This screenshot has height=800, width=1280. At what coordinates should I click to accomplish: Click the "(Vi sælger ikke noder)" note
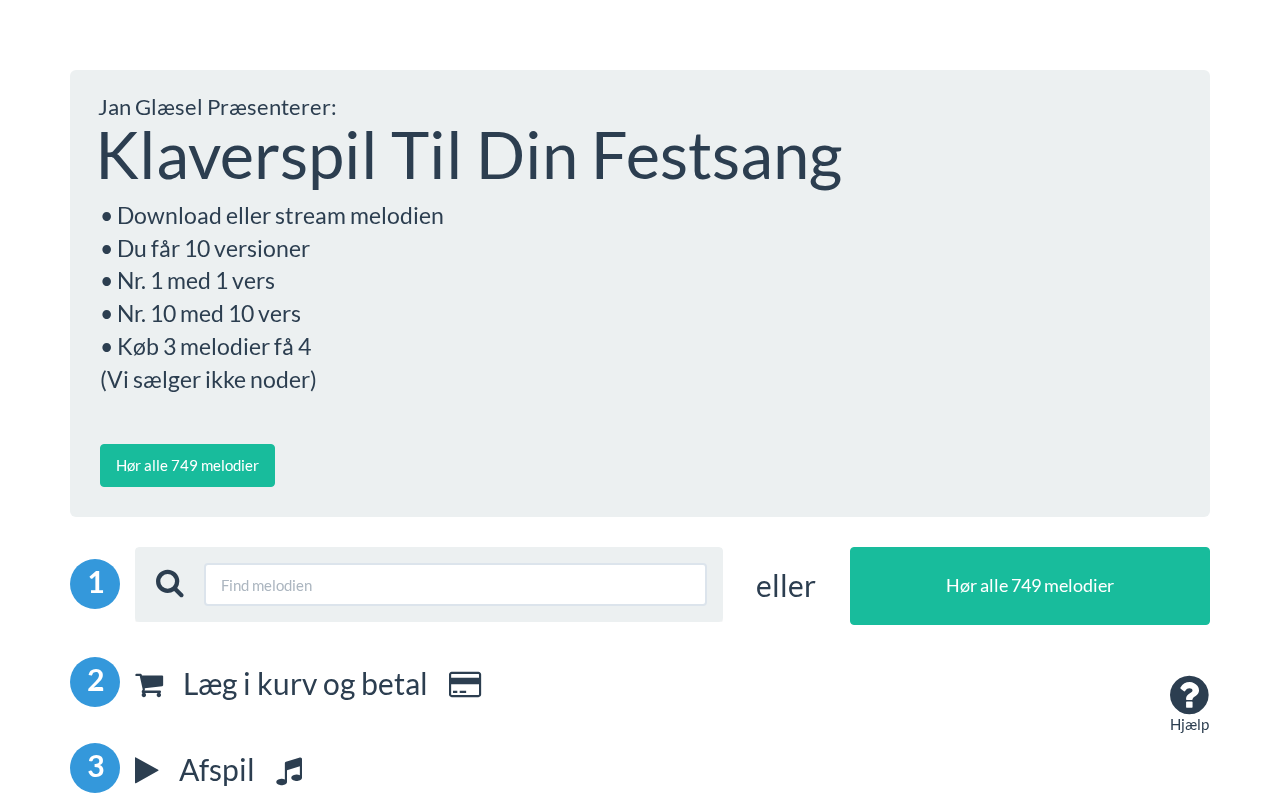pos(208,380)
